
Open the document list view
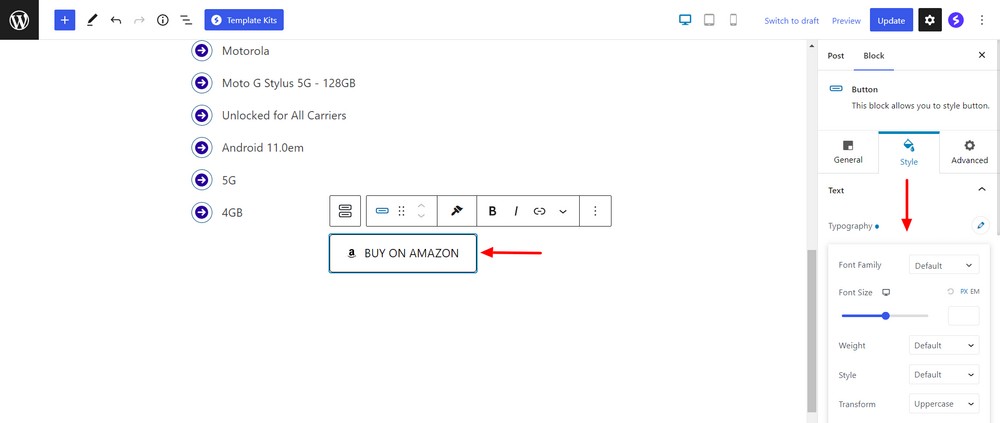(186, 20)
